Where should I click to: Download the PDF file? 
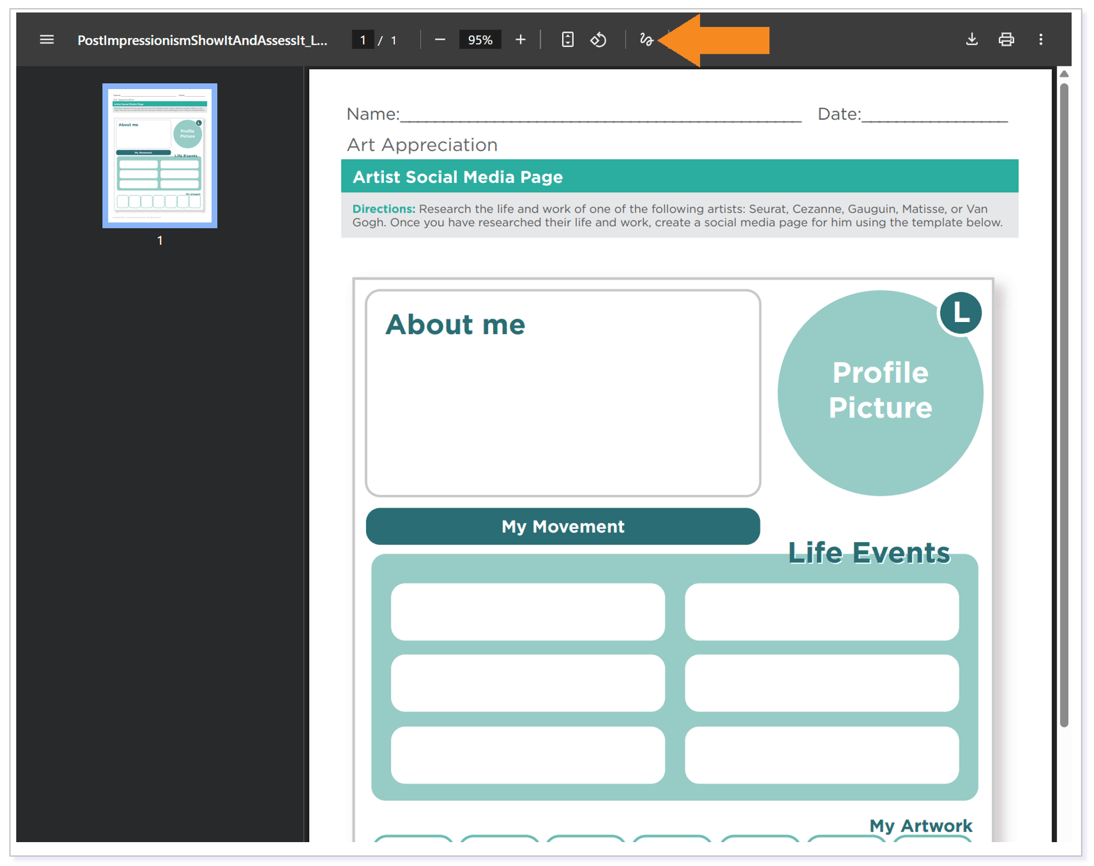click(x=971, y=39)
